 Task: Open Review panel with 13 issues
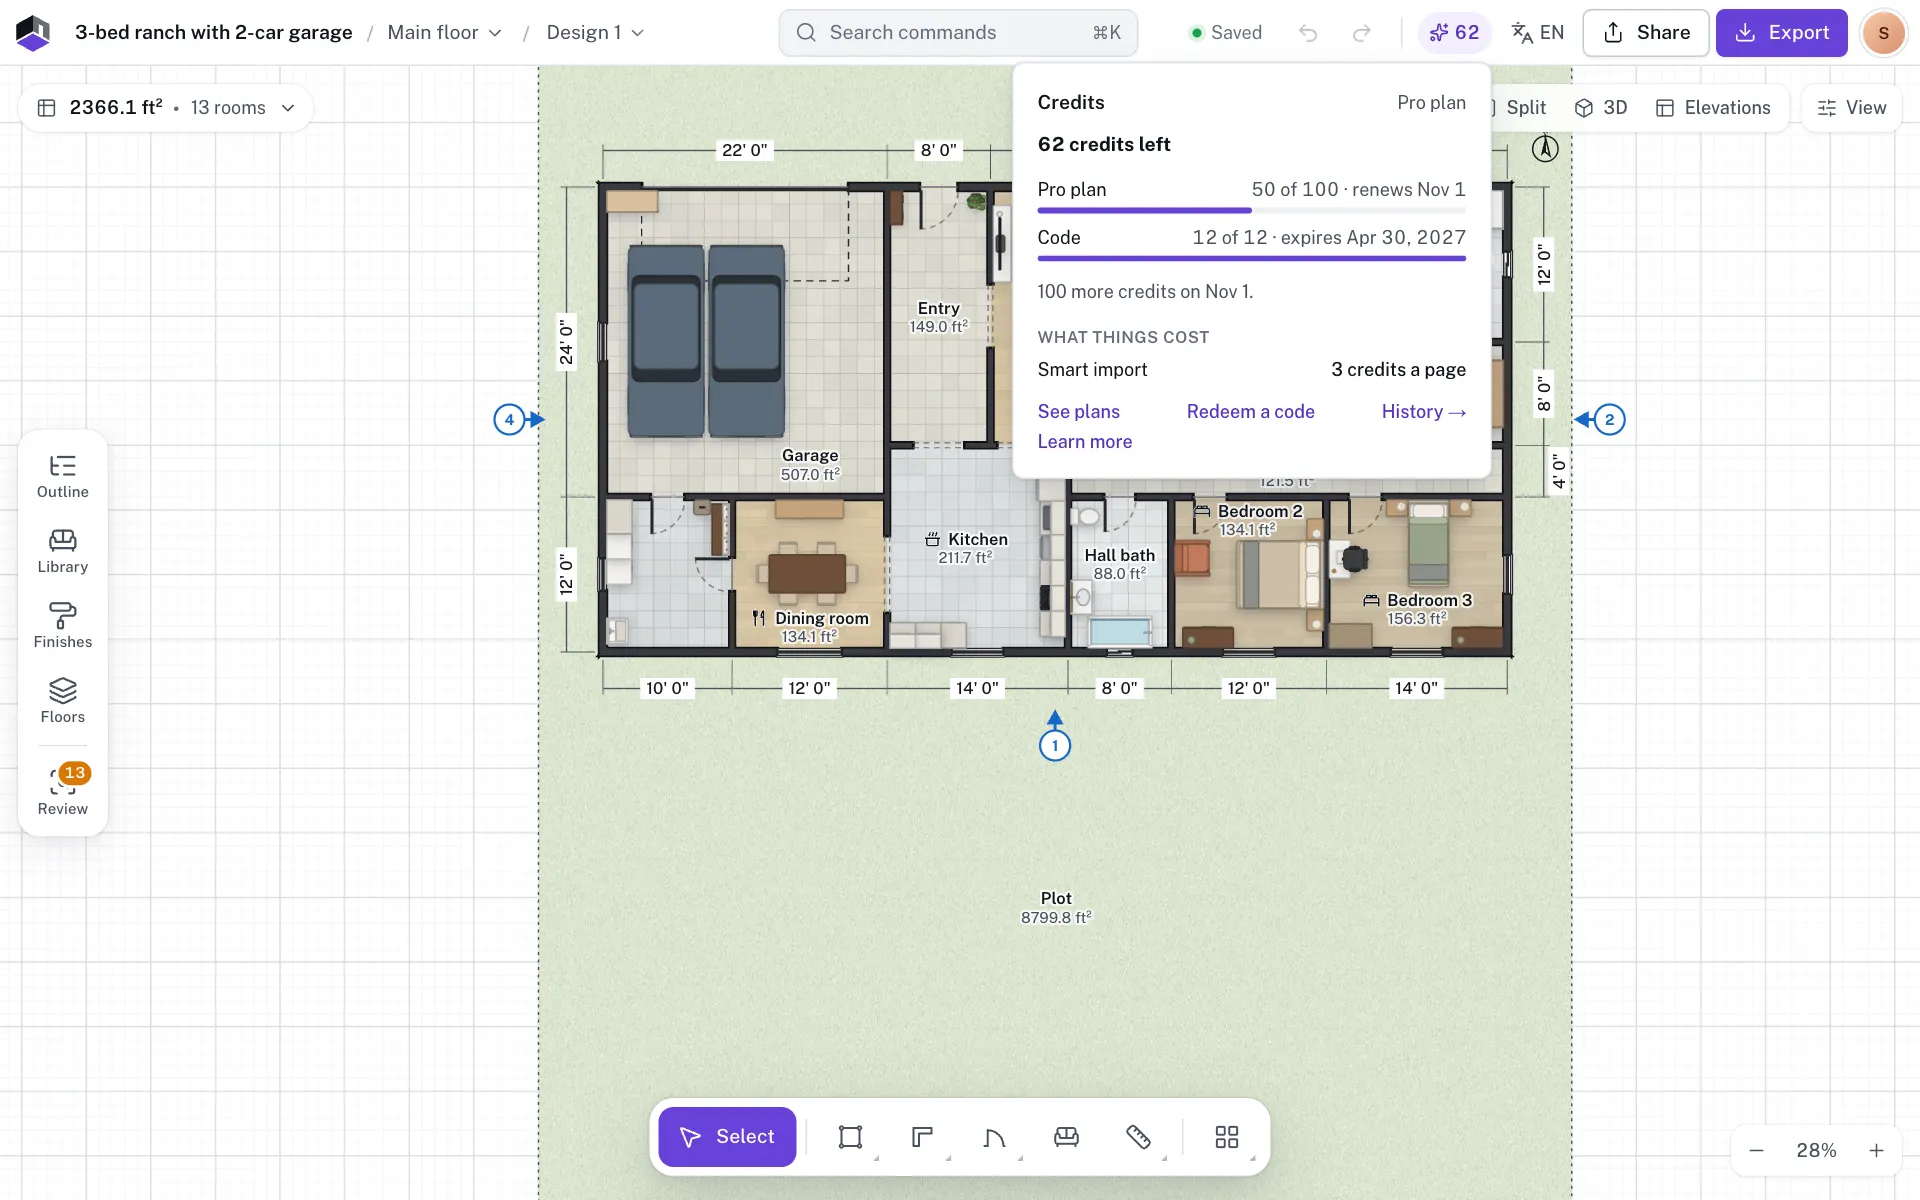pyautogui.click(x=62, y=791)
